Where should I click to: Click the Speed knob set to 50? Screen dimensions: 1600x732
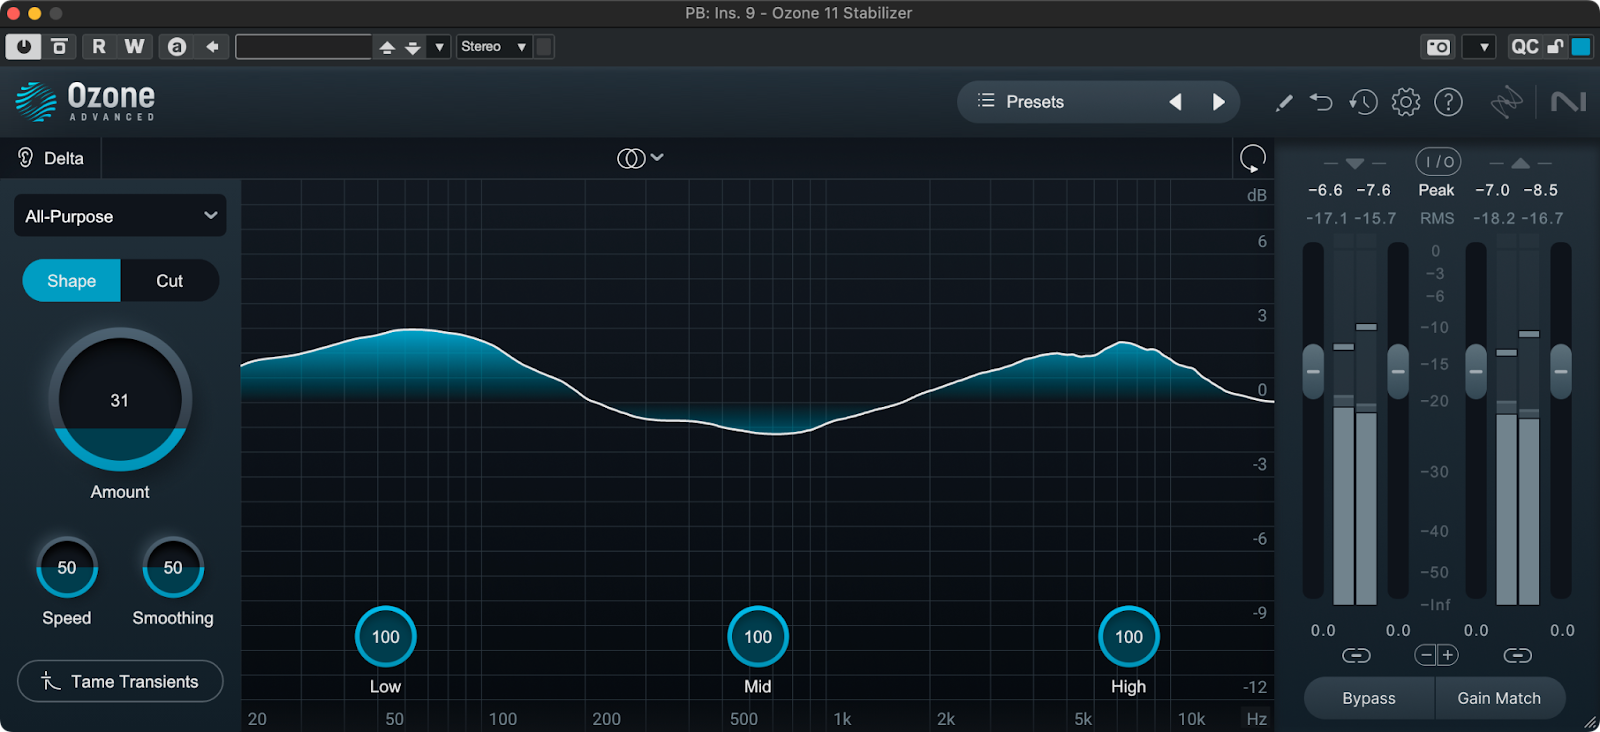(x=67, y=568)
